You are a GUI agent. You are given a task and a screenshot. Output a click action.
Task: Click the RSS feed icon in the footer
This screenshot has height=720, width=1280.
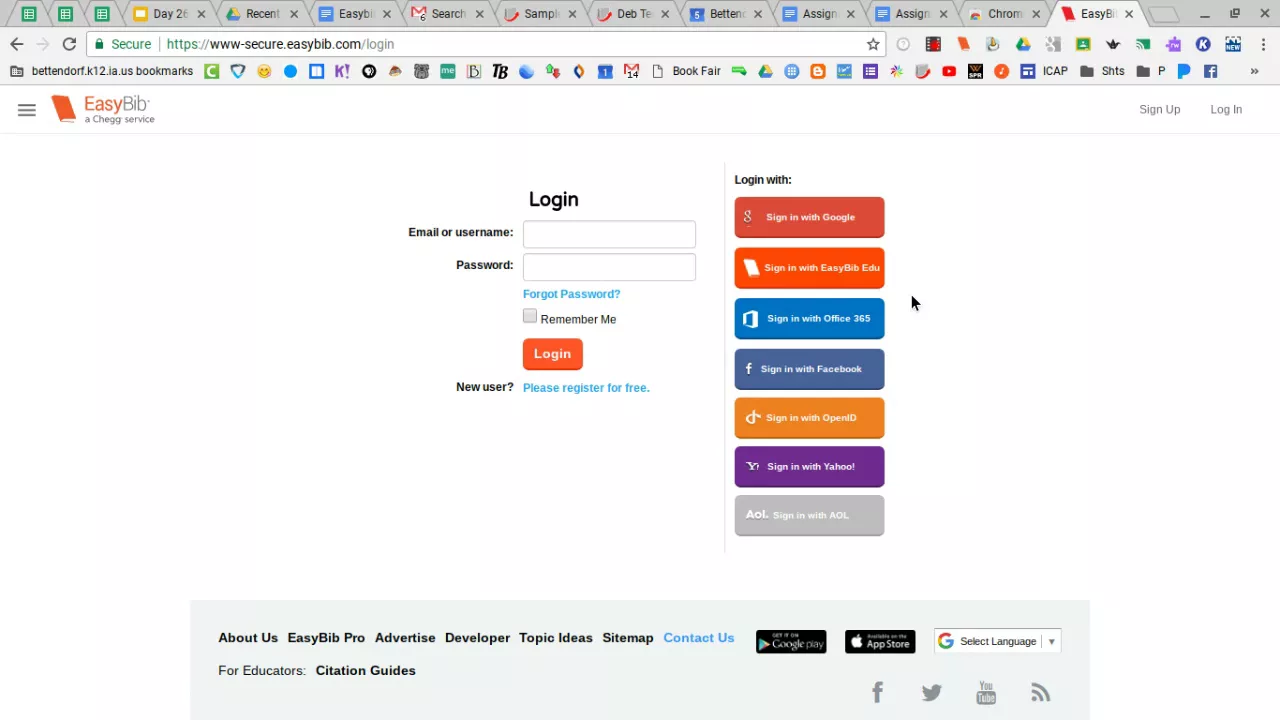click(1041, 692)
